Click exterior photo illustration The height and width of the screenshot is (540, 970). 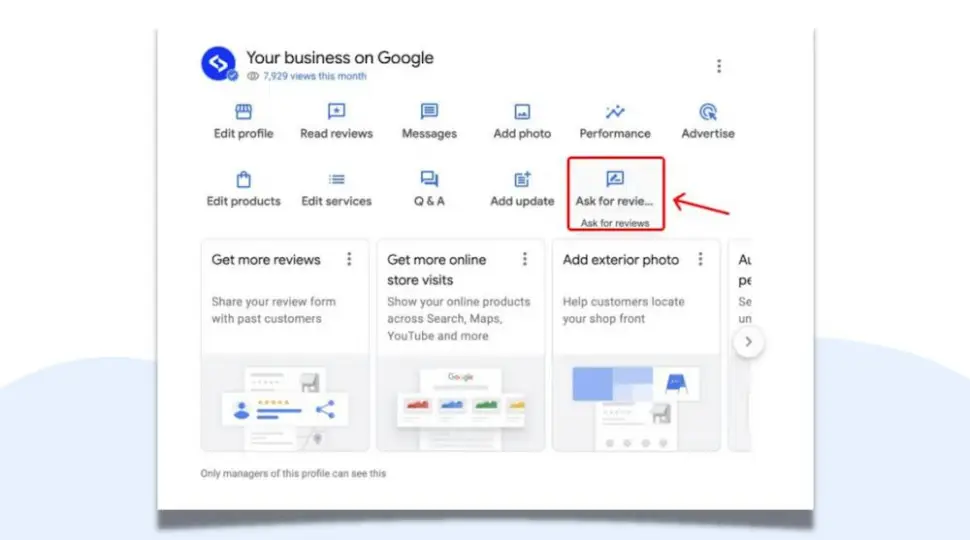point(636,403)
